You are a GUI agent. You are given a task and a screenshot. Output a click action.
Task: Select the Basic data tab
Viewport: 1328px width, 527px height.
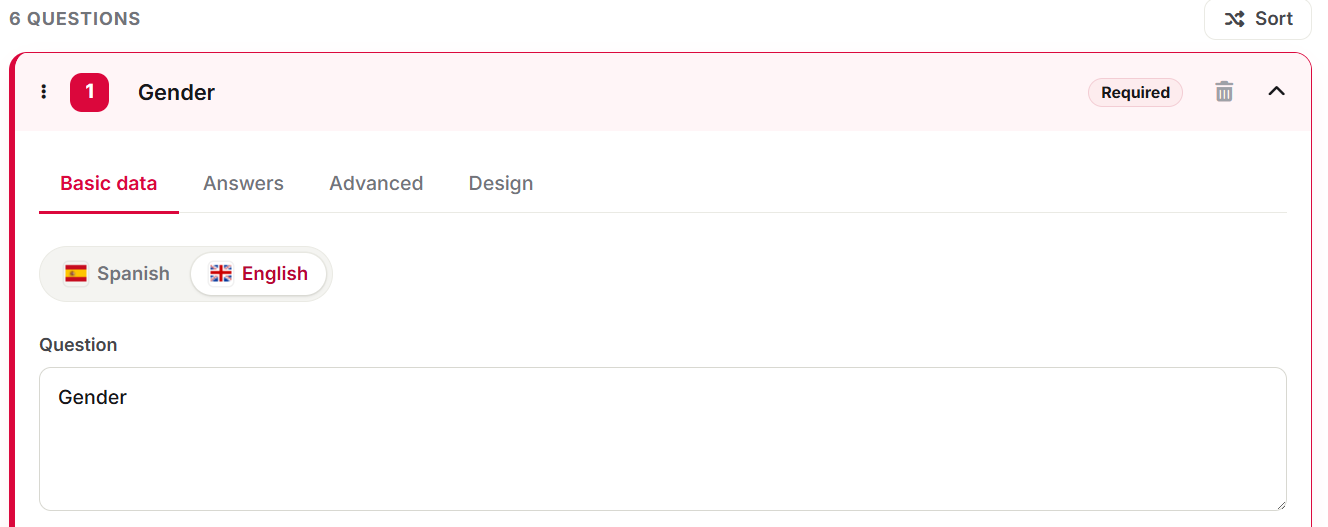coord(109,184)
